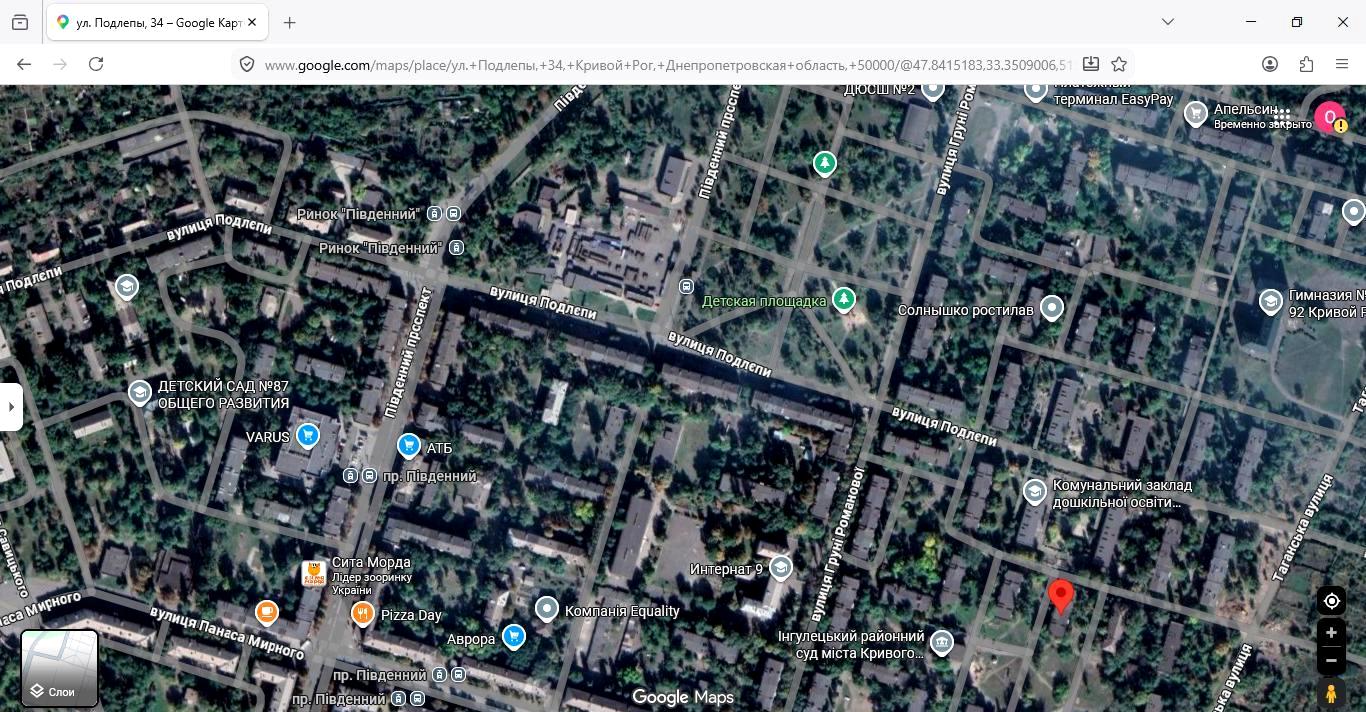The image size is (1366, 712).
Task: Expand the collapsed side panel
Action: (x=11, y=407)
